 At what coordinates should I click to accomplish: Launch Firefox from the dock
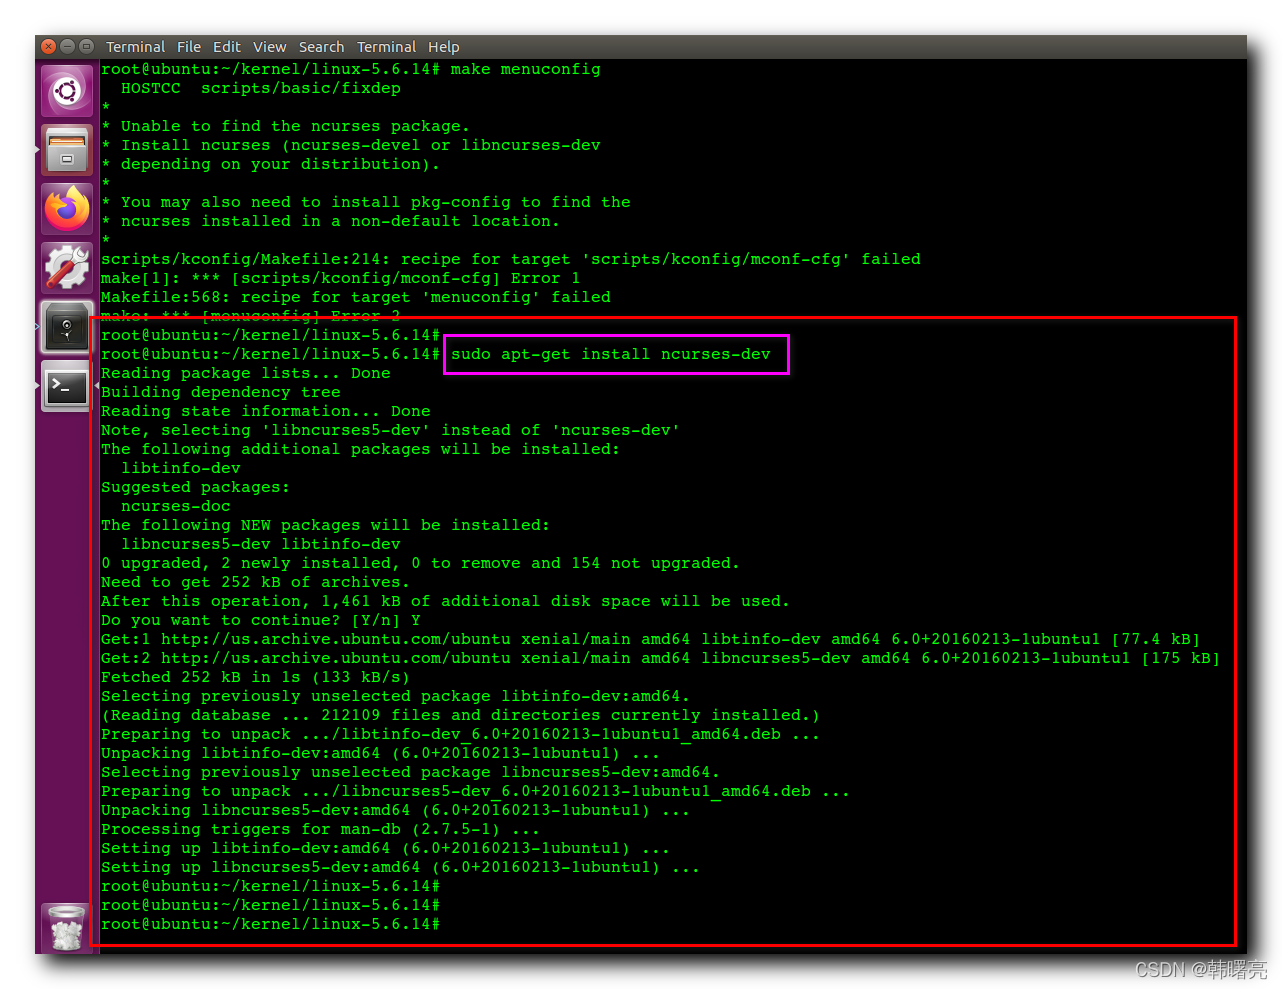pos(66,209)
